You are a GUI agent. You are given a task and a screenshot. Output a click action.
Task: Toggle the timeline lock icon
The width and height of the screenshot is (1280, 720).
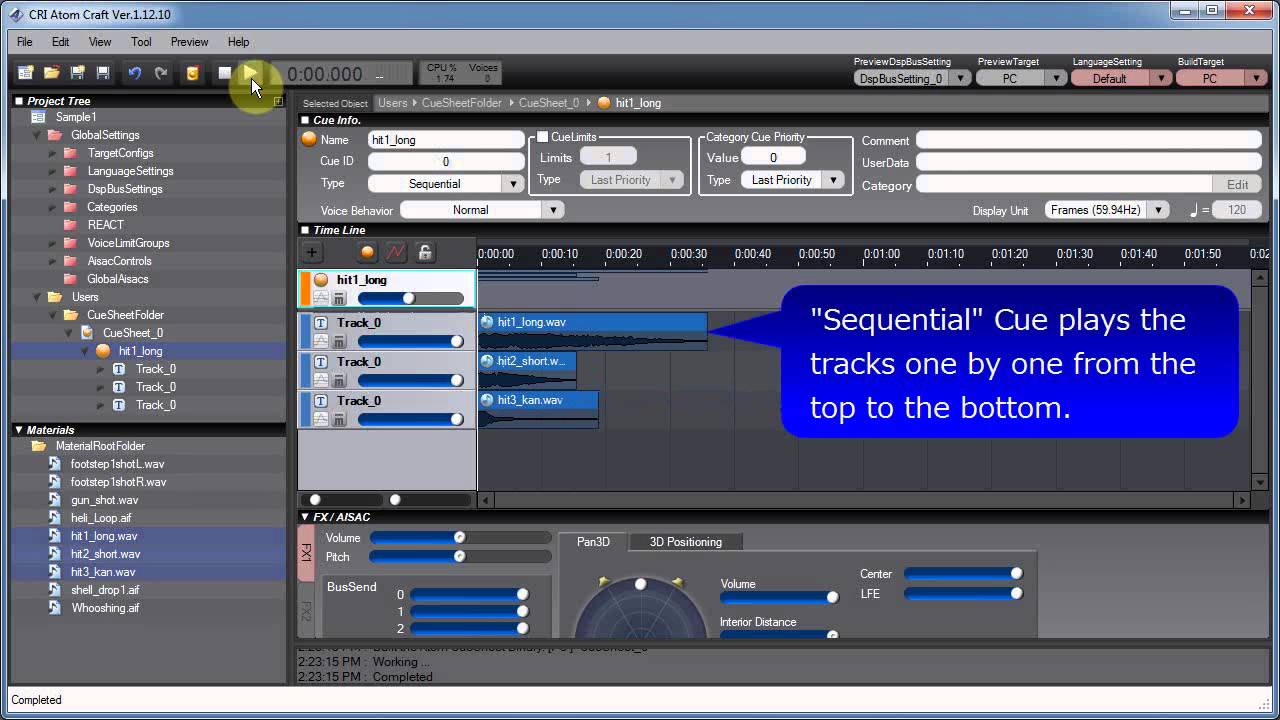[424, 253]
